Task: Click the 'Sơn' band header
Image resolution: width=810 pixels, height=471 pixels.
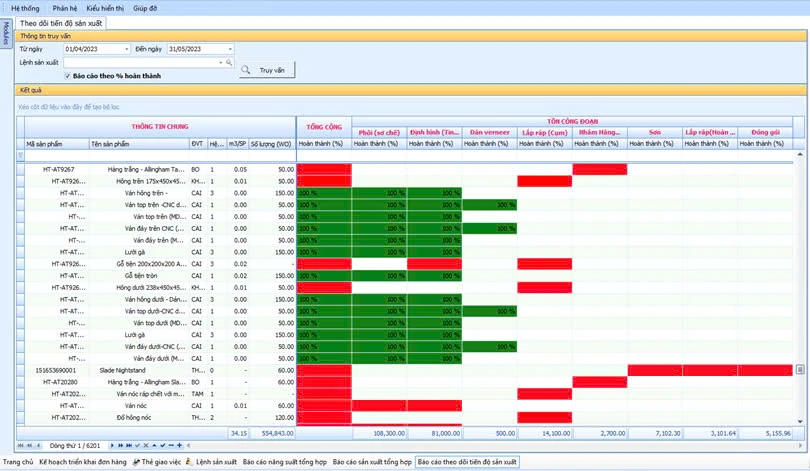Action: pos(655,133)
